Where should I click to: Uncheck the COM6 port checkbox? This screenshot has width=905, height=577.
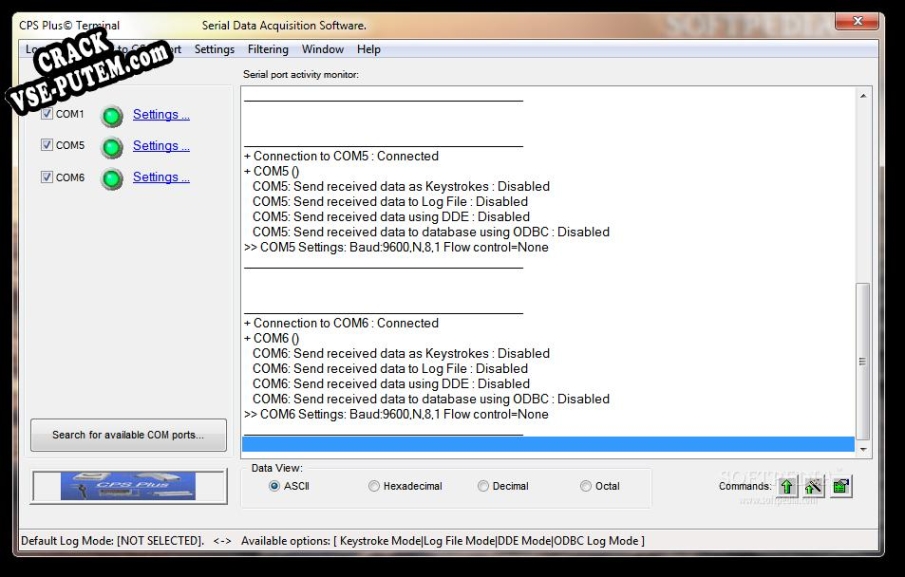pyautogui.click(x=47, y=177)
